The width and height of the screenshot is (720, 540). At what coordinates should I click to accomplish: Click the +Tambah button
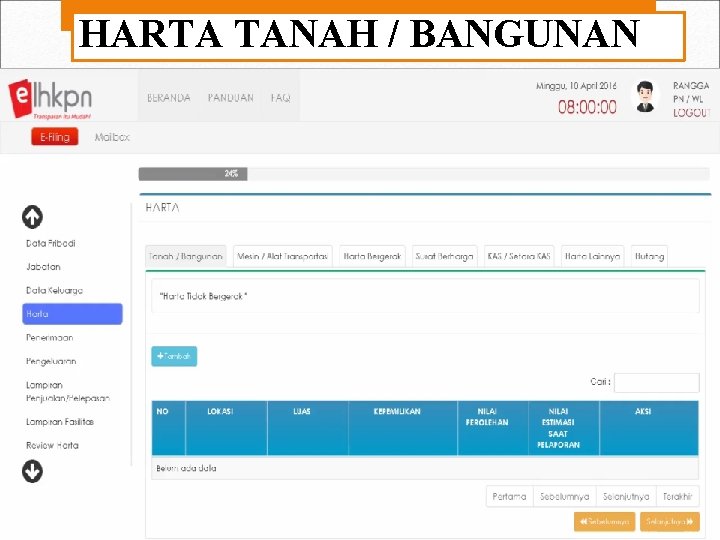pyautogui.click(x=174, y=356)
